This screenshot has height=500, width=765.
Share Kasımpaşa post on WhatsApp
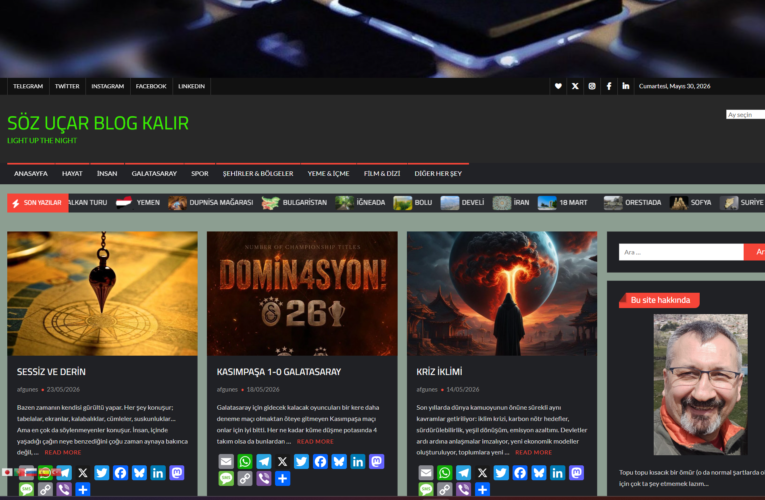pyautogui.click(x=245, y=461)
